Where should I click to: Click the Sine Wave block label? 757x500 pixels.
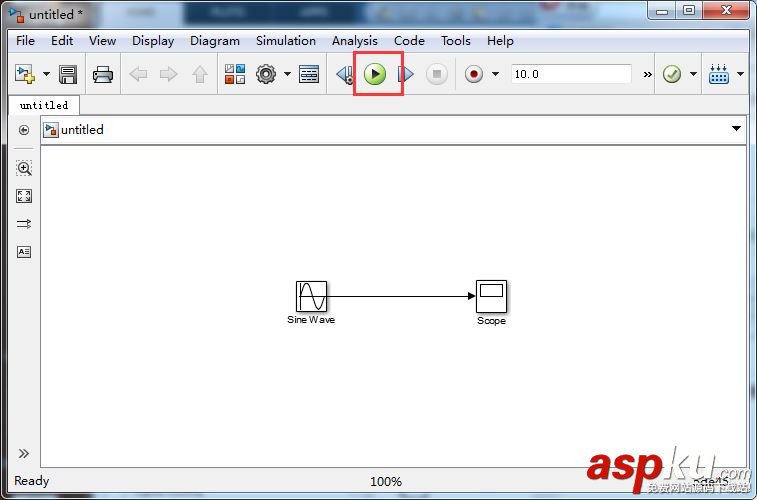tap(311, 319)
